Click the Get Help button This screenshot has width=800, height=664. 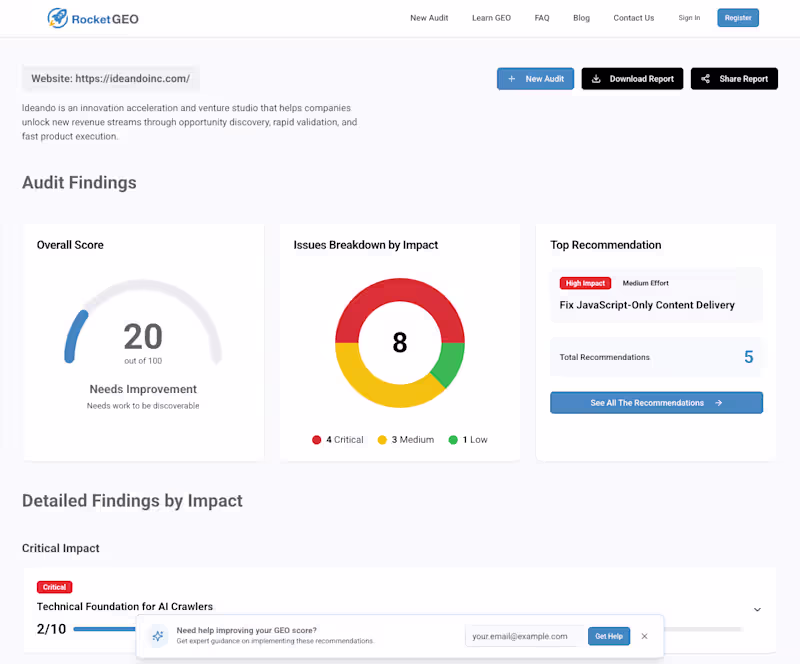(x=609, y=636)
